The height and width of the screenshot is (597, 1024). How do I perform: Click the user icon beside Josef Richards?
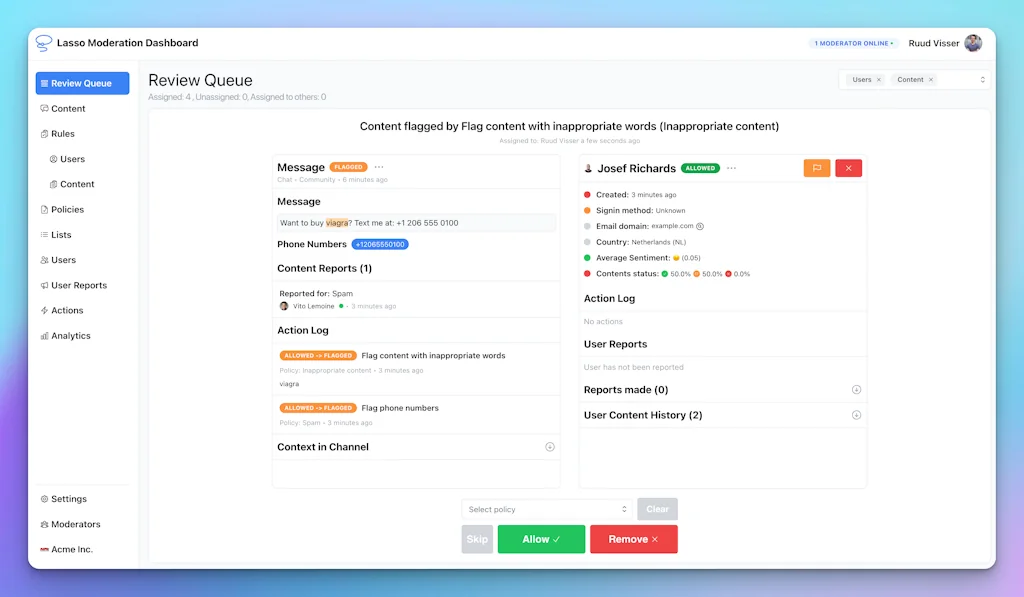[588, 169]
